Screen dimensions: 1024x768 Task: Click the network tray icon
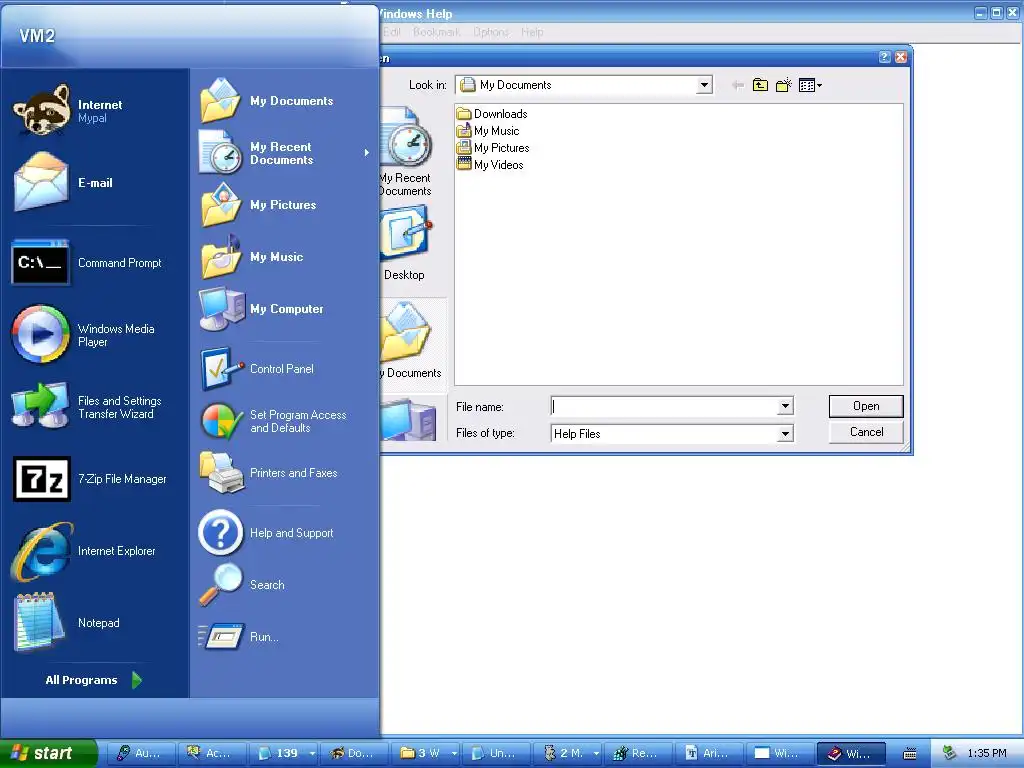point(950,754)
